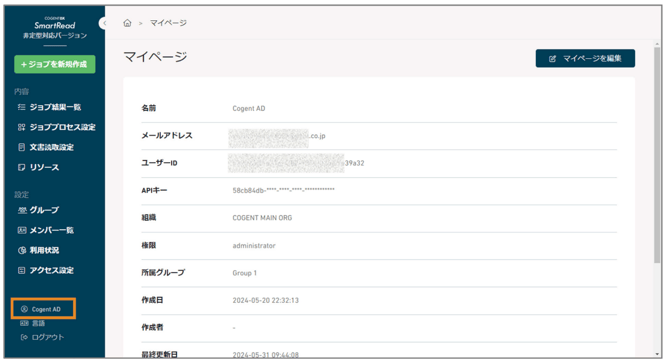Screen dimensions: 670x363
Task: Click the 組織 row label
Action: tap(149, 218)
